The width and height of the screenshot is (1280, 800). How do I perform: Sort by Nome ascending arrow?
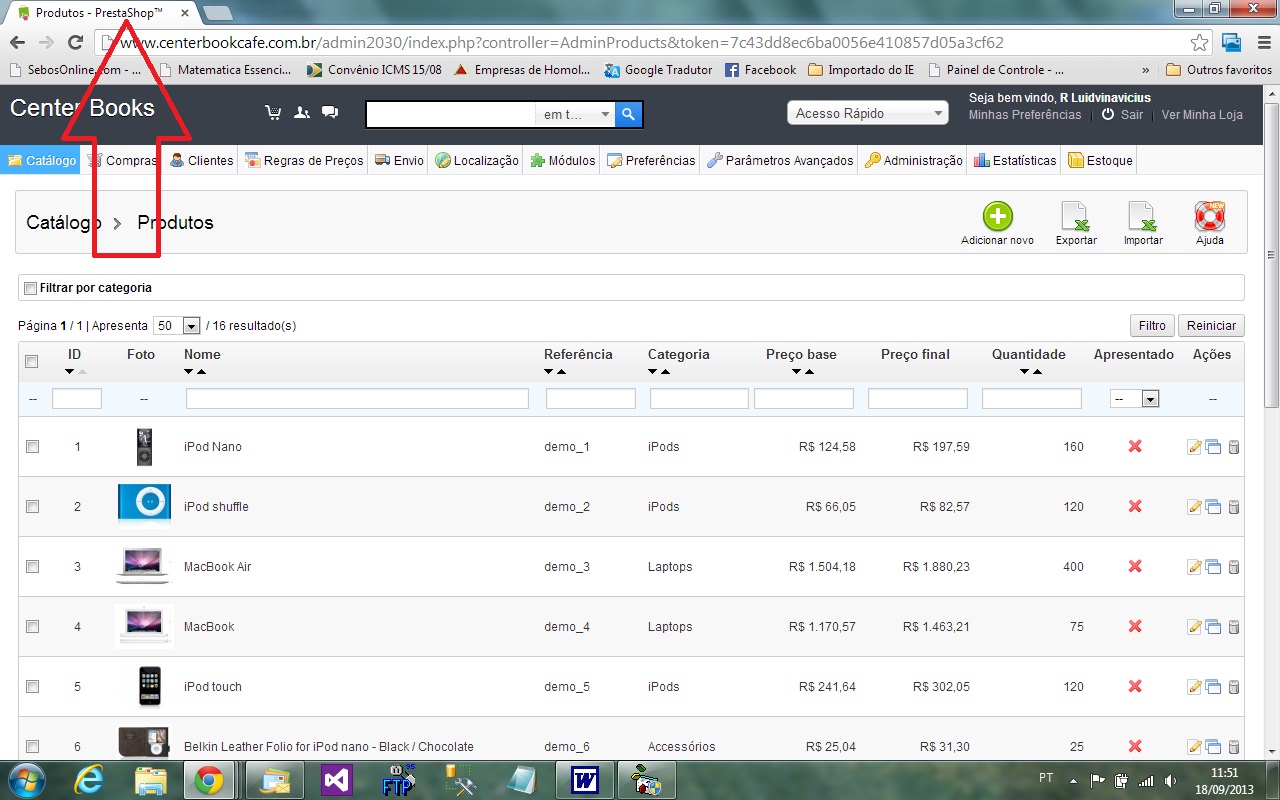(x=201, y=372)
